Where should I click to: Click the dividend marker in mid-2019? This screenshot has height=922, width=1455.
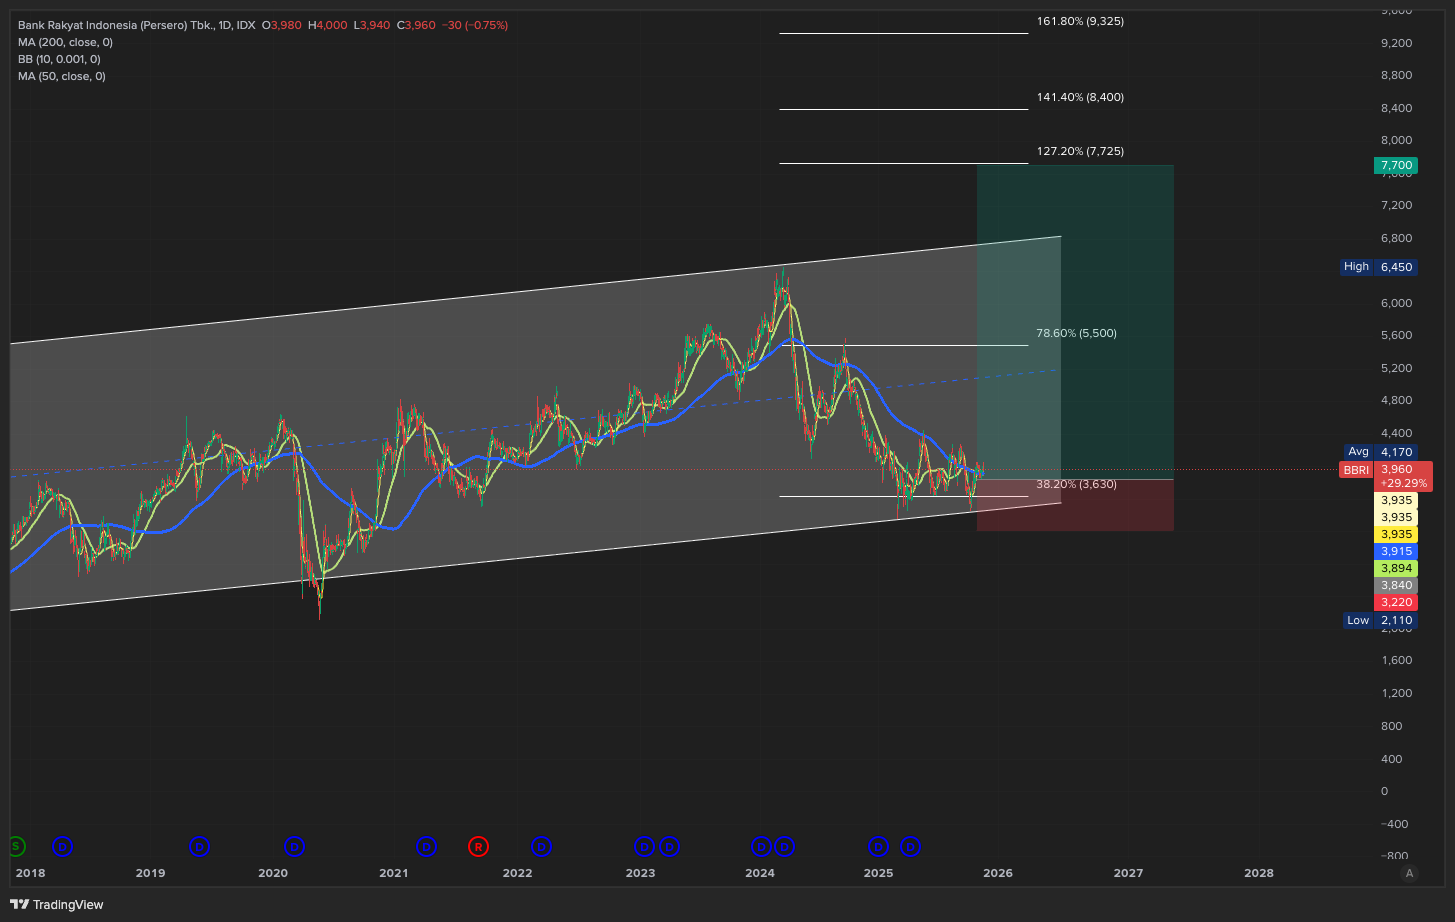tap(200, 847)
